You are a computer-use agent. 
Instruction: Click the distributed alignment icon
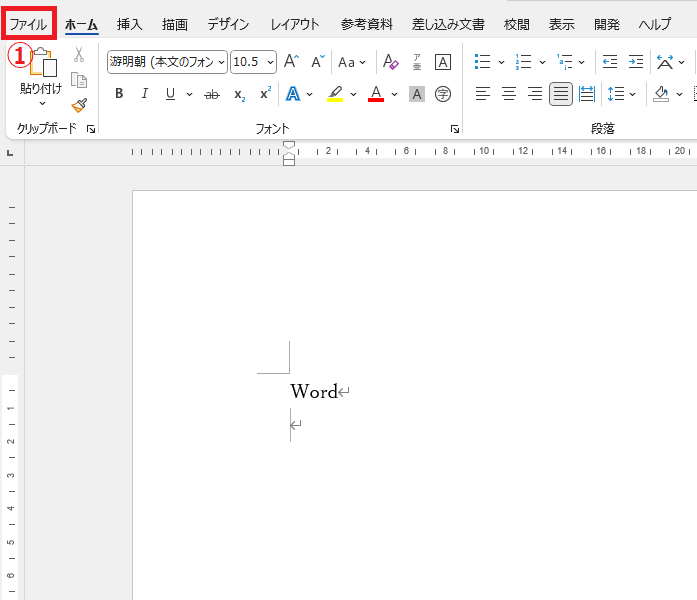pyautogui.click(x=587, y=94)
